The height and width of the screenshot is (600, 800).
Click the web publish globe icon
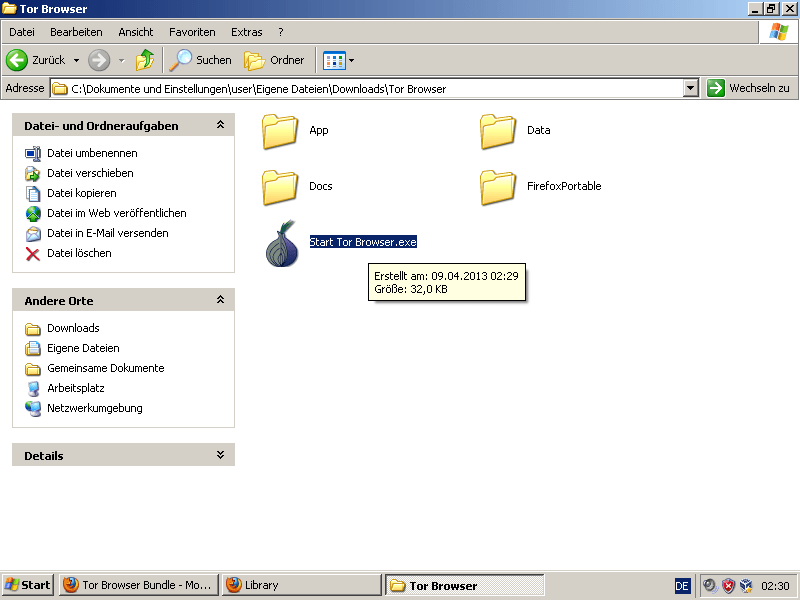click(33, 213)
